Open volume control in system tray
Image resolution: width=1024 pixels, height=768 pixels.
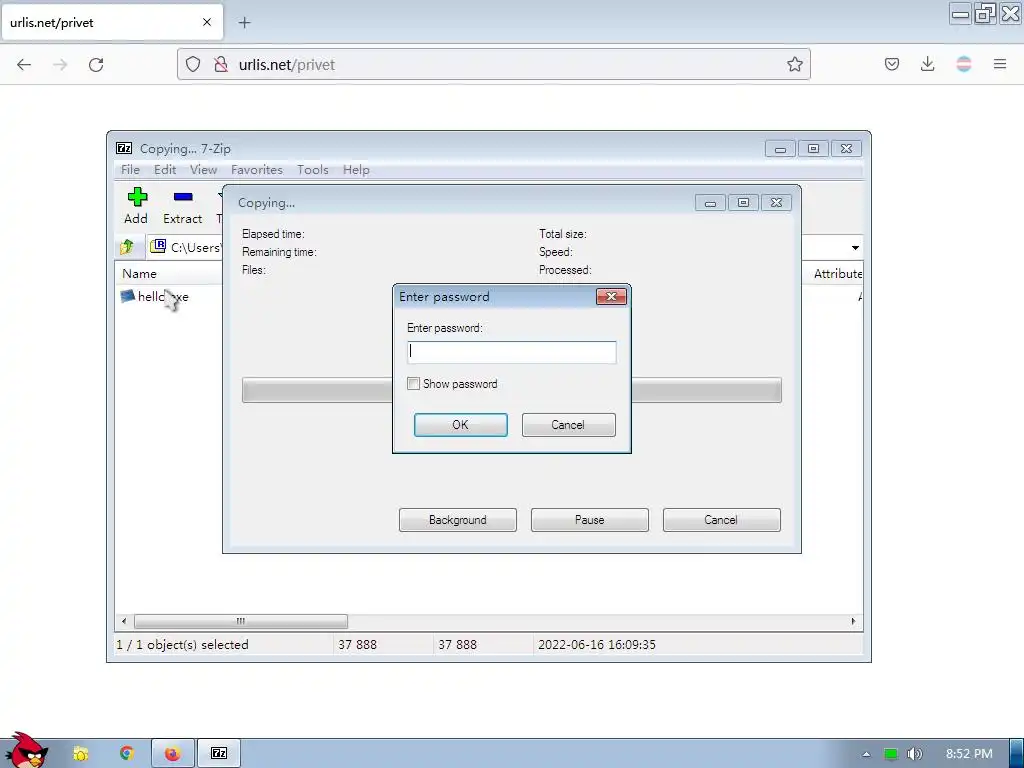914,754
